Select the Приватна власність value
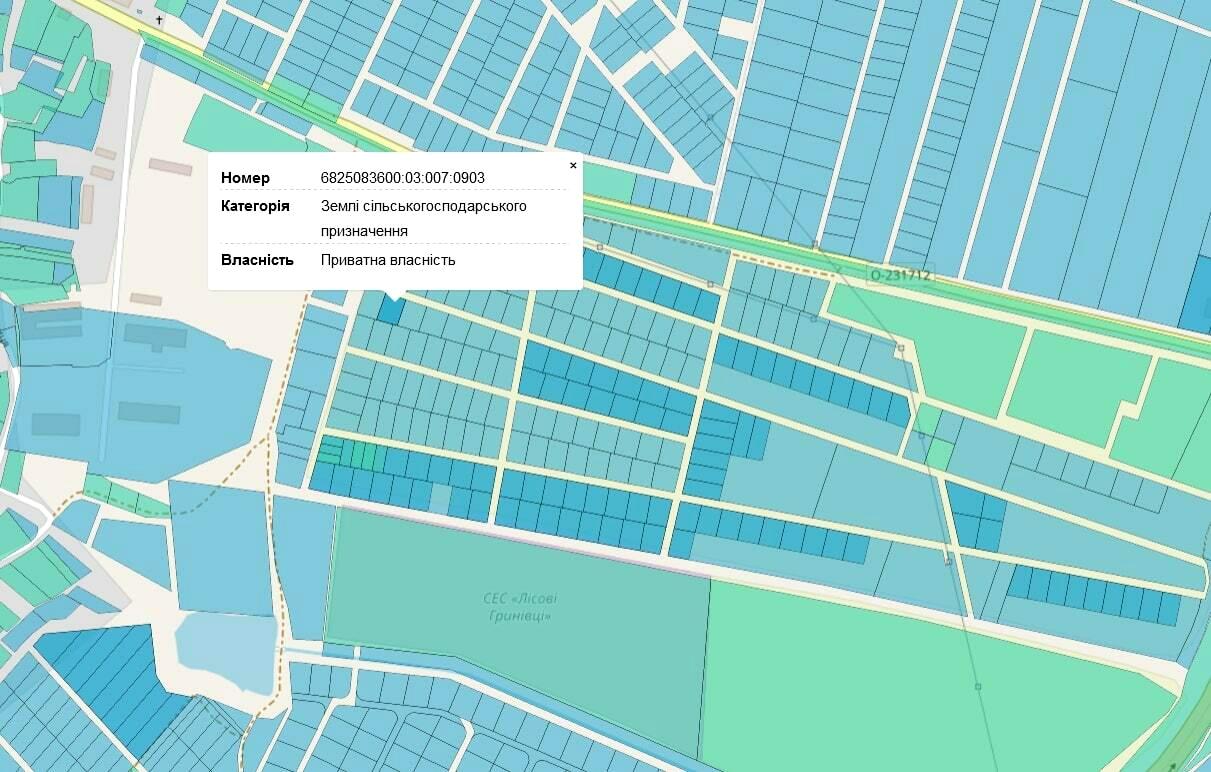1211x772 pixels. pos(388,260)
